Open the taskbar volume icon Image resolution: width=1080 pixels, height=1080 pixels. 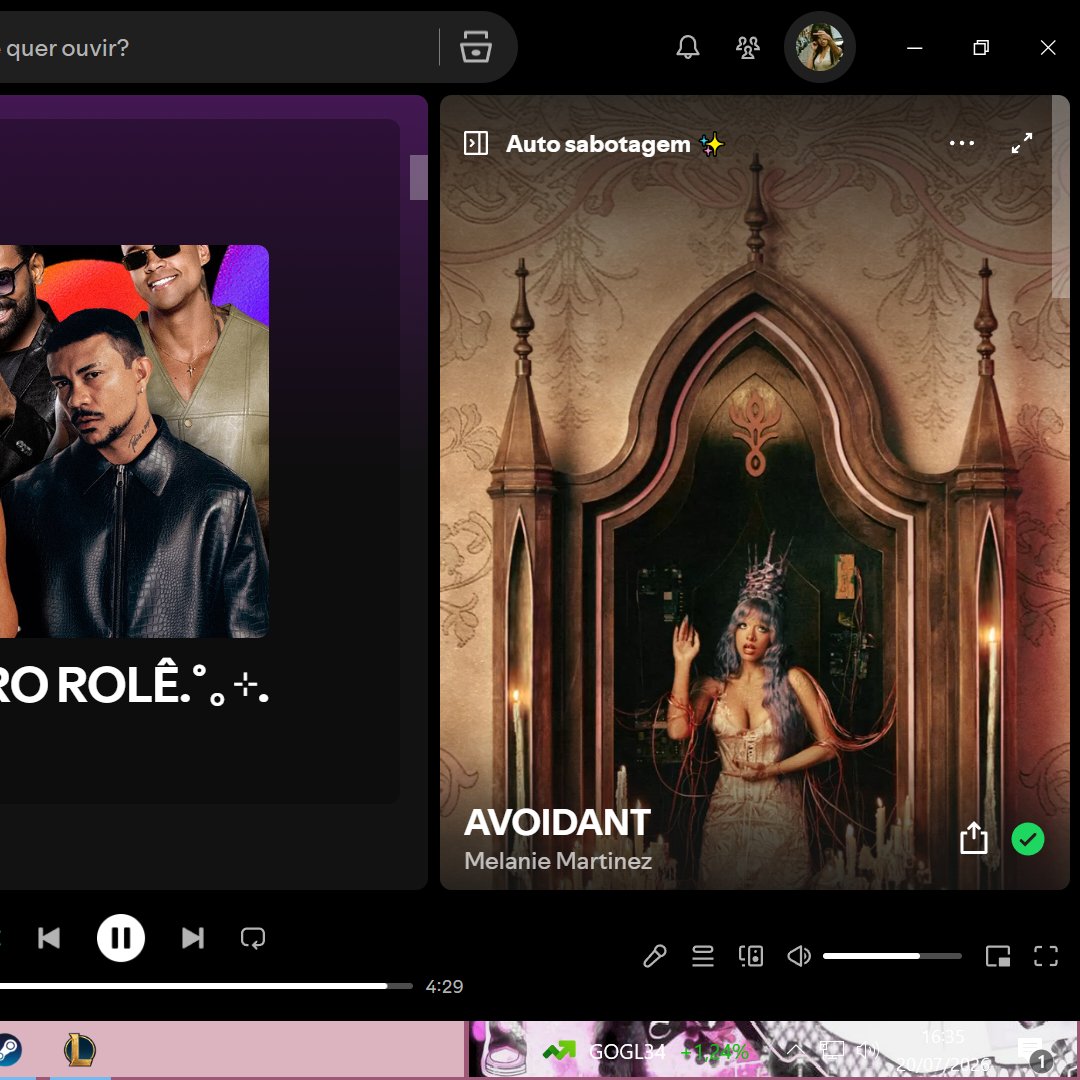click(x=868, y=1050)
